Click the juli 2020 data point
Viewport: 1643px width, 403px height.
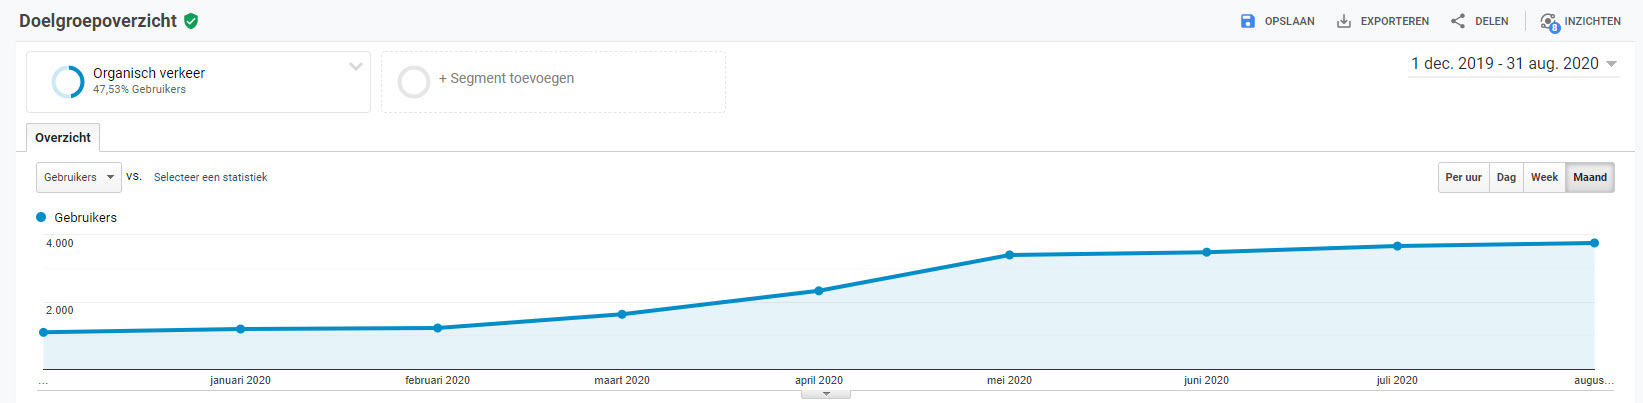point(1397,246)
